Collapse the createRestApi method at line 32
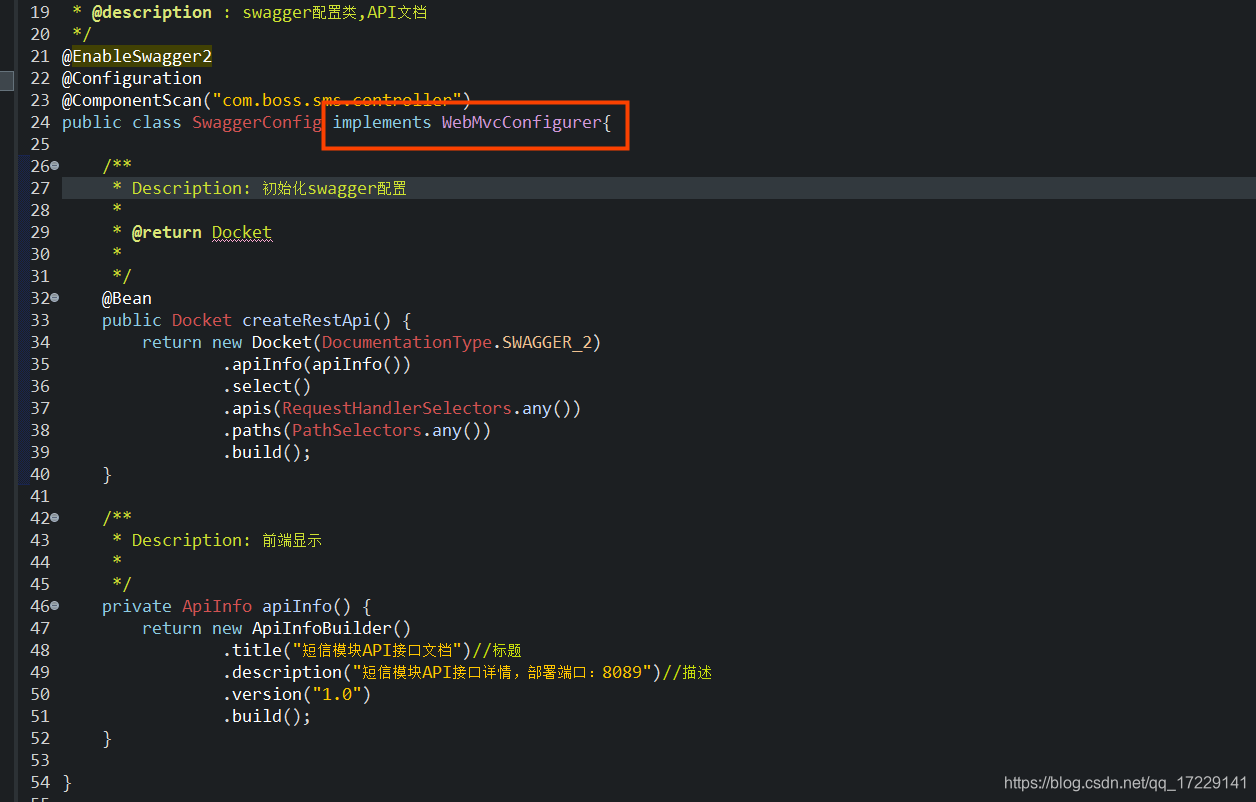1256x802 pixels. point(53,298)
